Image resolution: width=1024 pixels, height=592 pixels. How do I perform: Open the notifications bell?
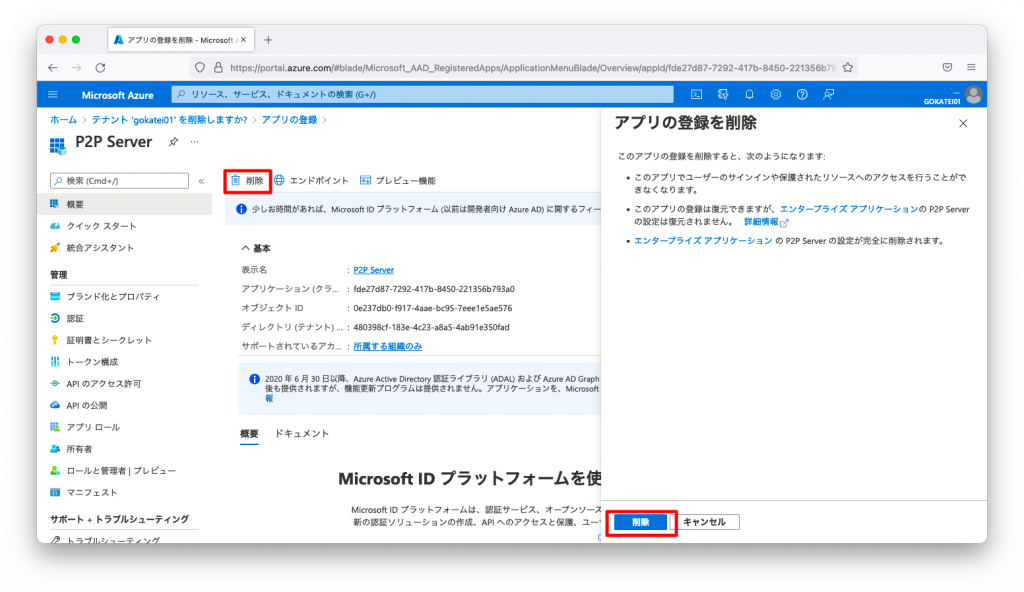(x=750, y=94)
